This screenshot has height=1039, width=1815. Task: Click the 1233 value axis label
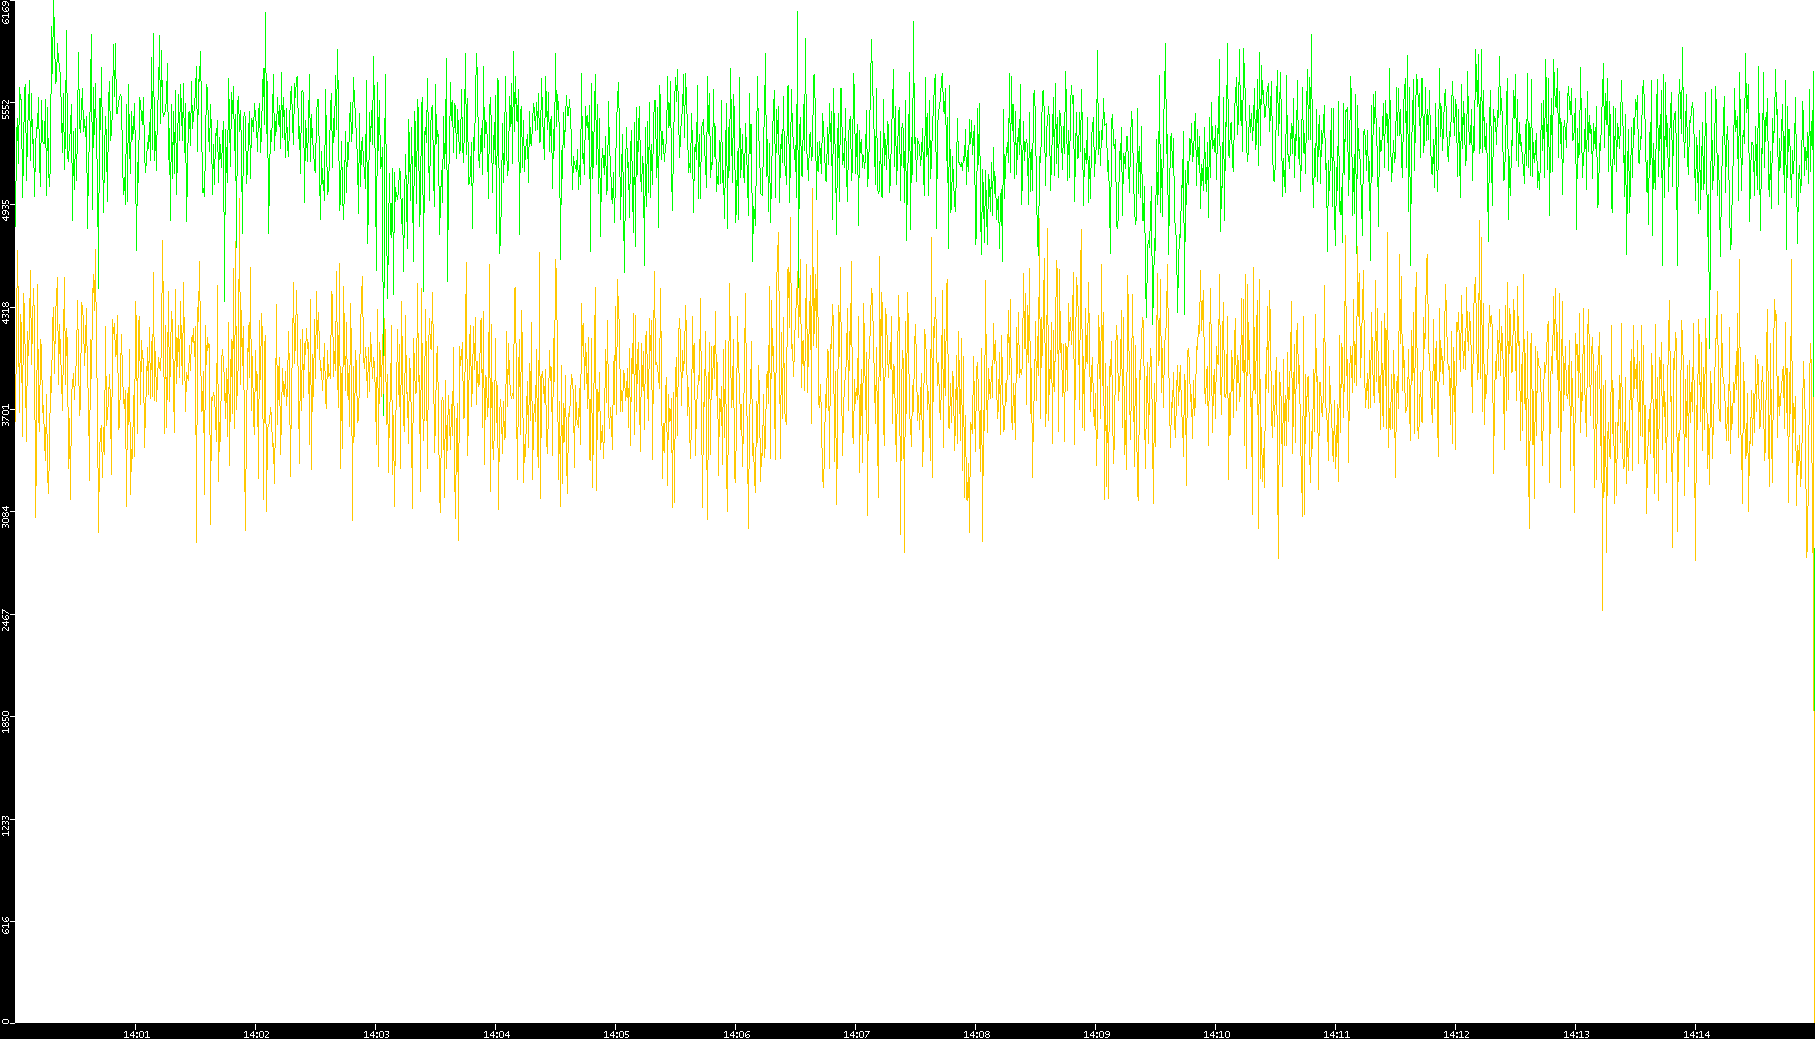(7, 825)
